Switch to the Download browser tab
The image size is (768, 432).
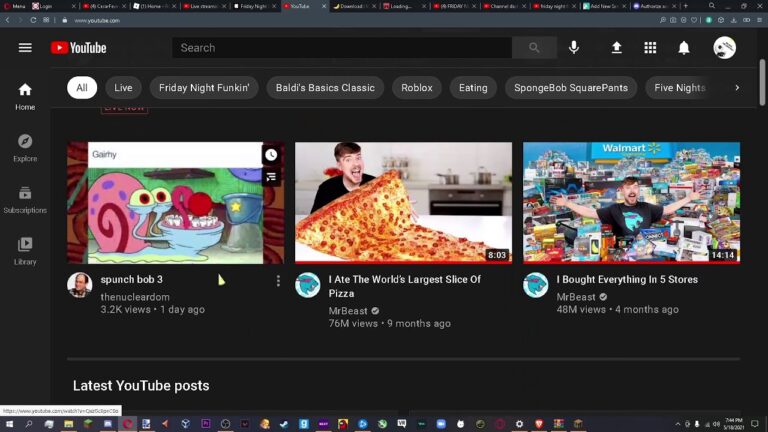[x=354, y=6]
